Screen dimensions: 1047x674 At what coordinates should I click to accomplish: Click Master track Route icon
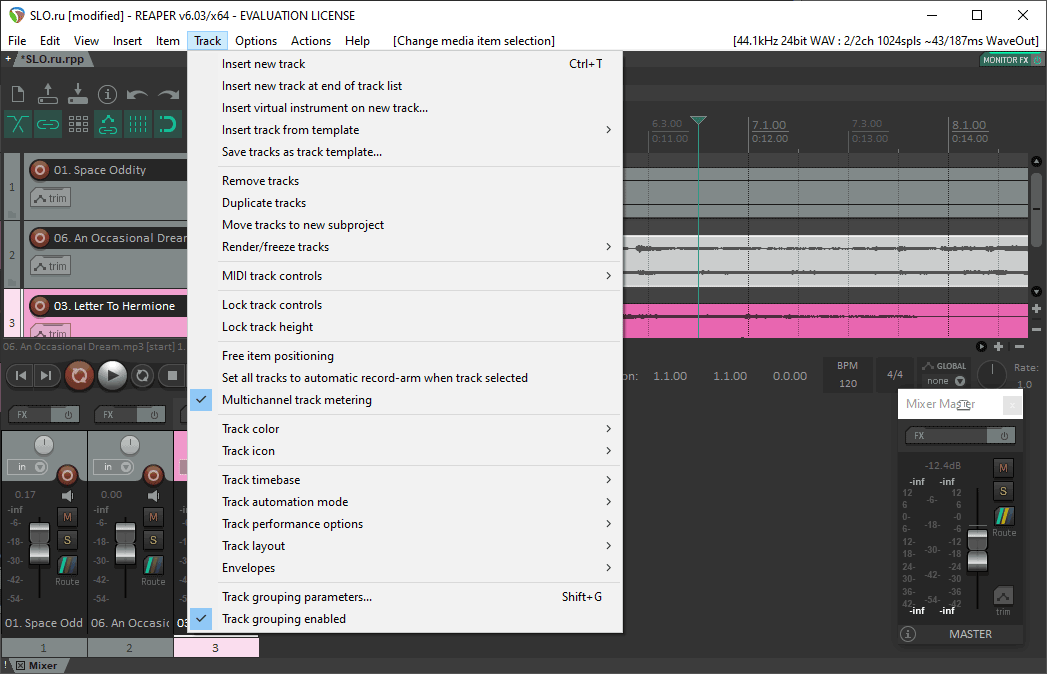tap(1004, 516)
